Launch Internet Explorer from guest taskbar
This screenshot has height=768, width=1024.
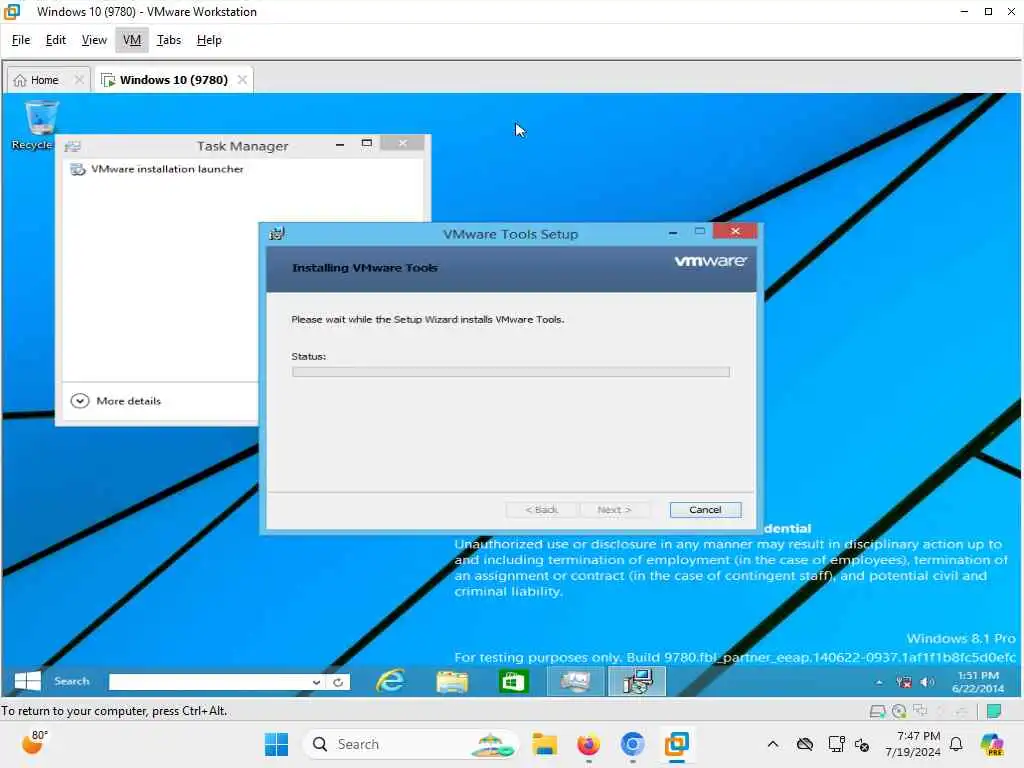coord(391,681)
